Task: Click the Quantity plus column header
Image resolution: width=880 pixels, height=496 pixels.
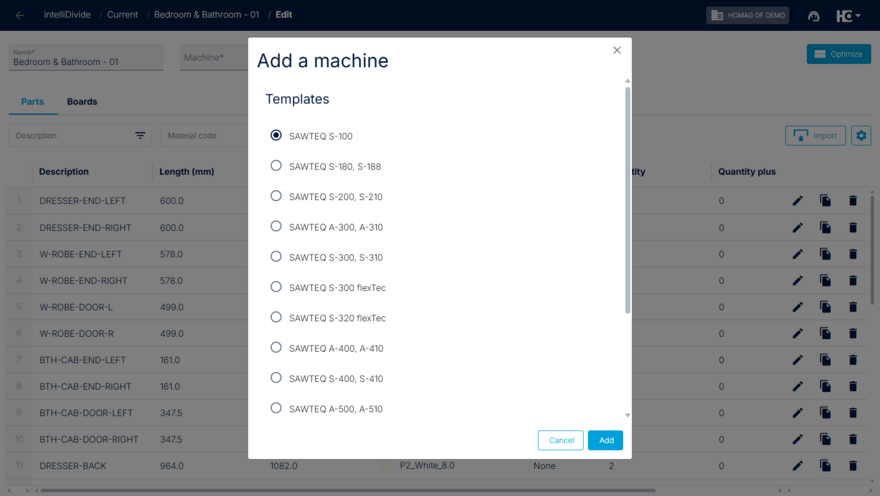Action: coord(746,172)
